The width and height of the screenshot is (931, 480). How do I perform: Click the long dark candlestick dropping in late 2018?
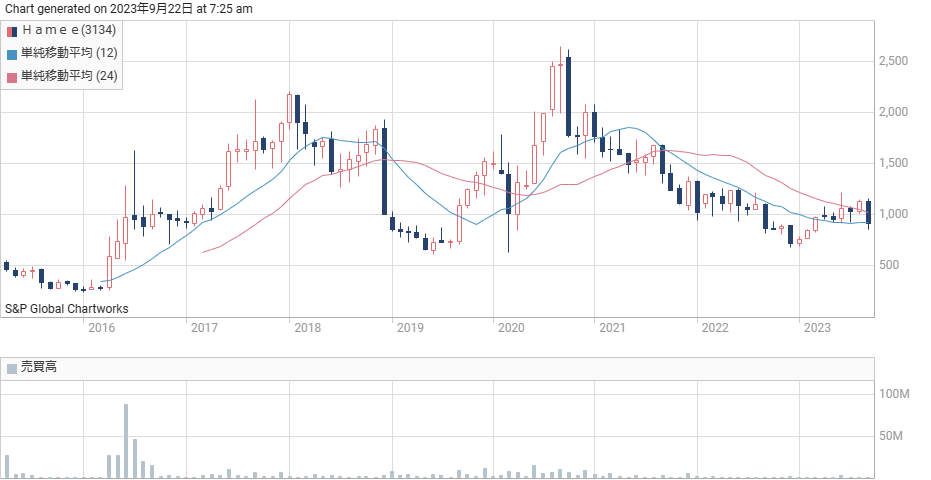coord(384,171)
